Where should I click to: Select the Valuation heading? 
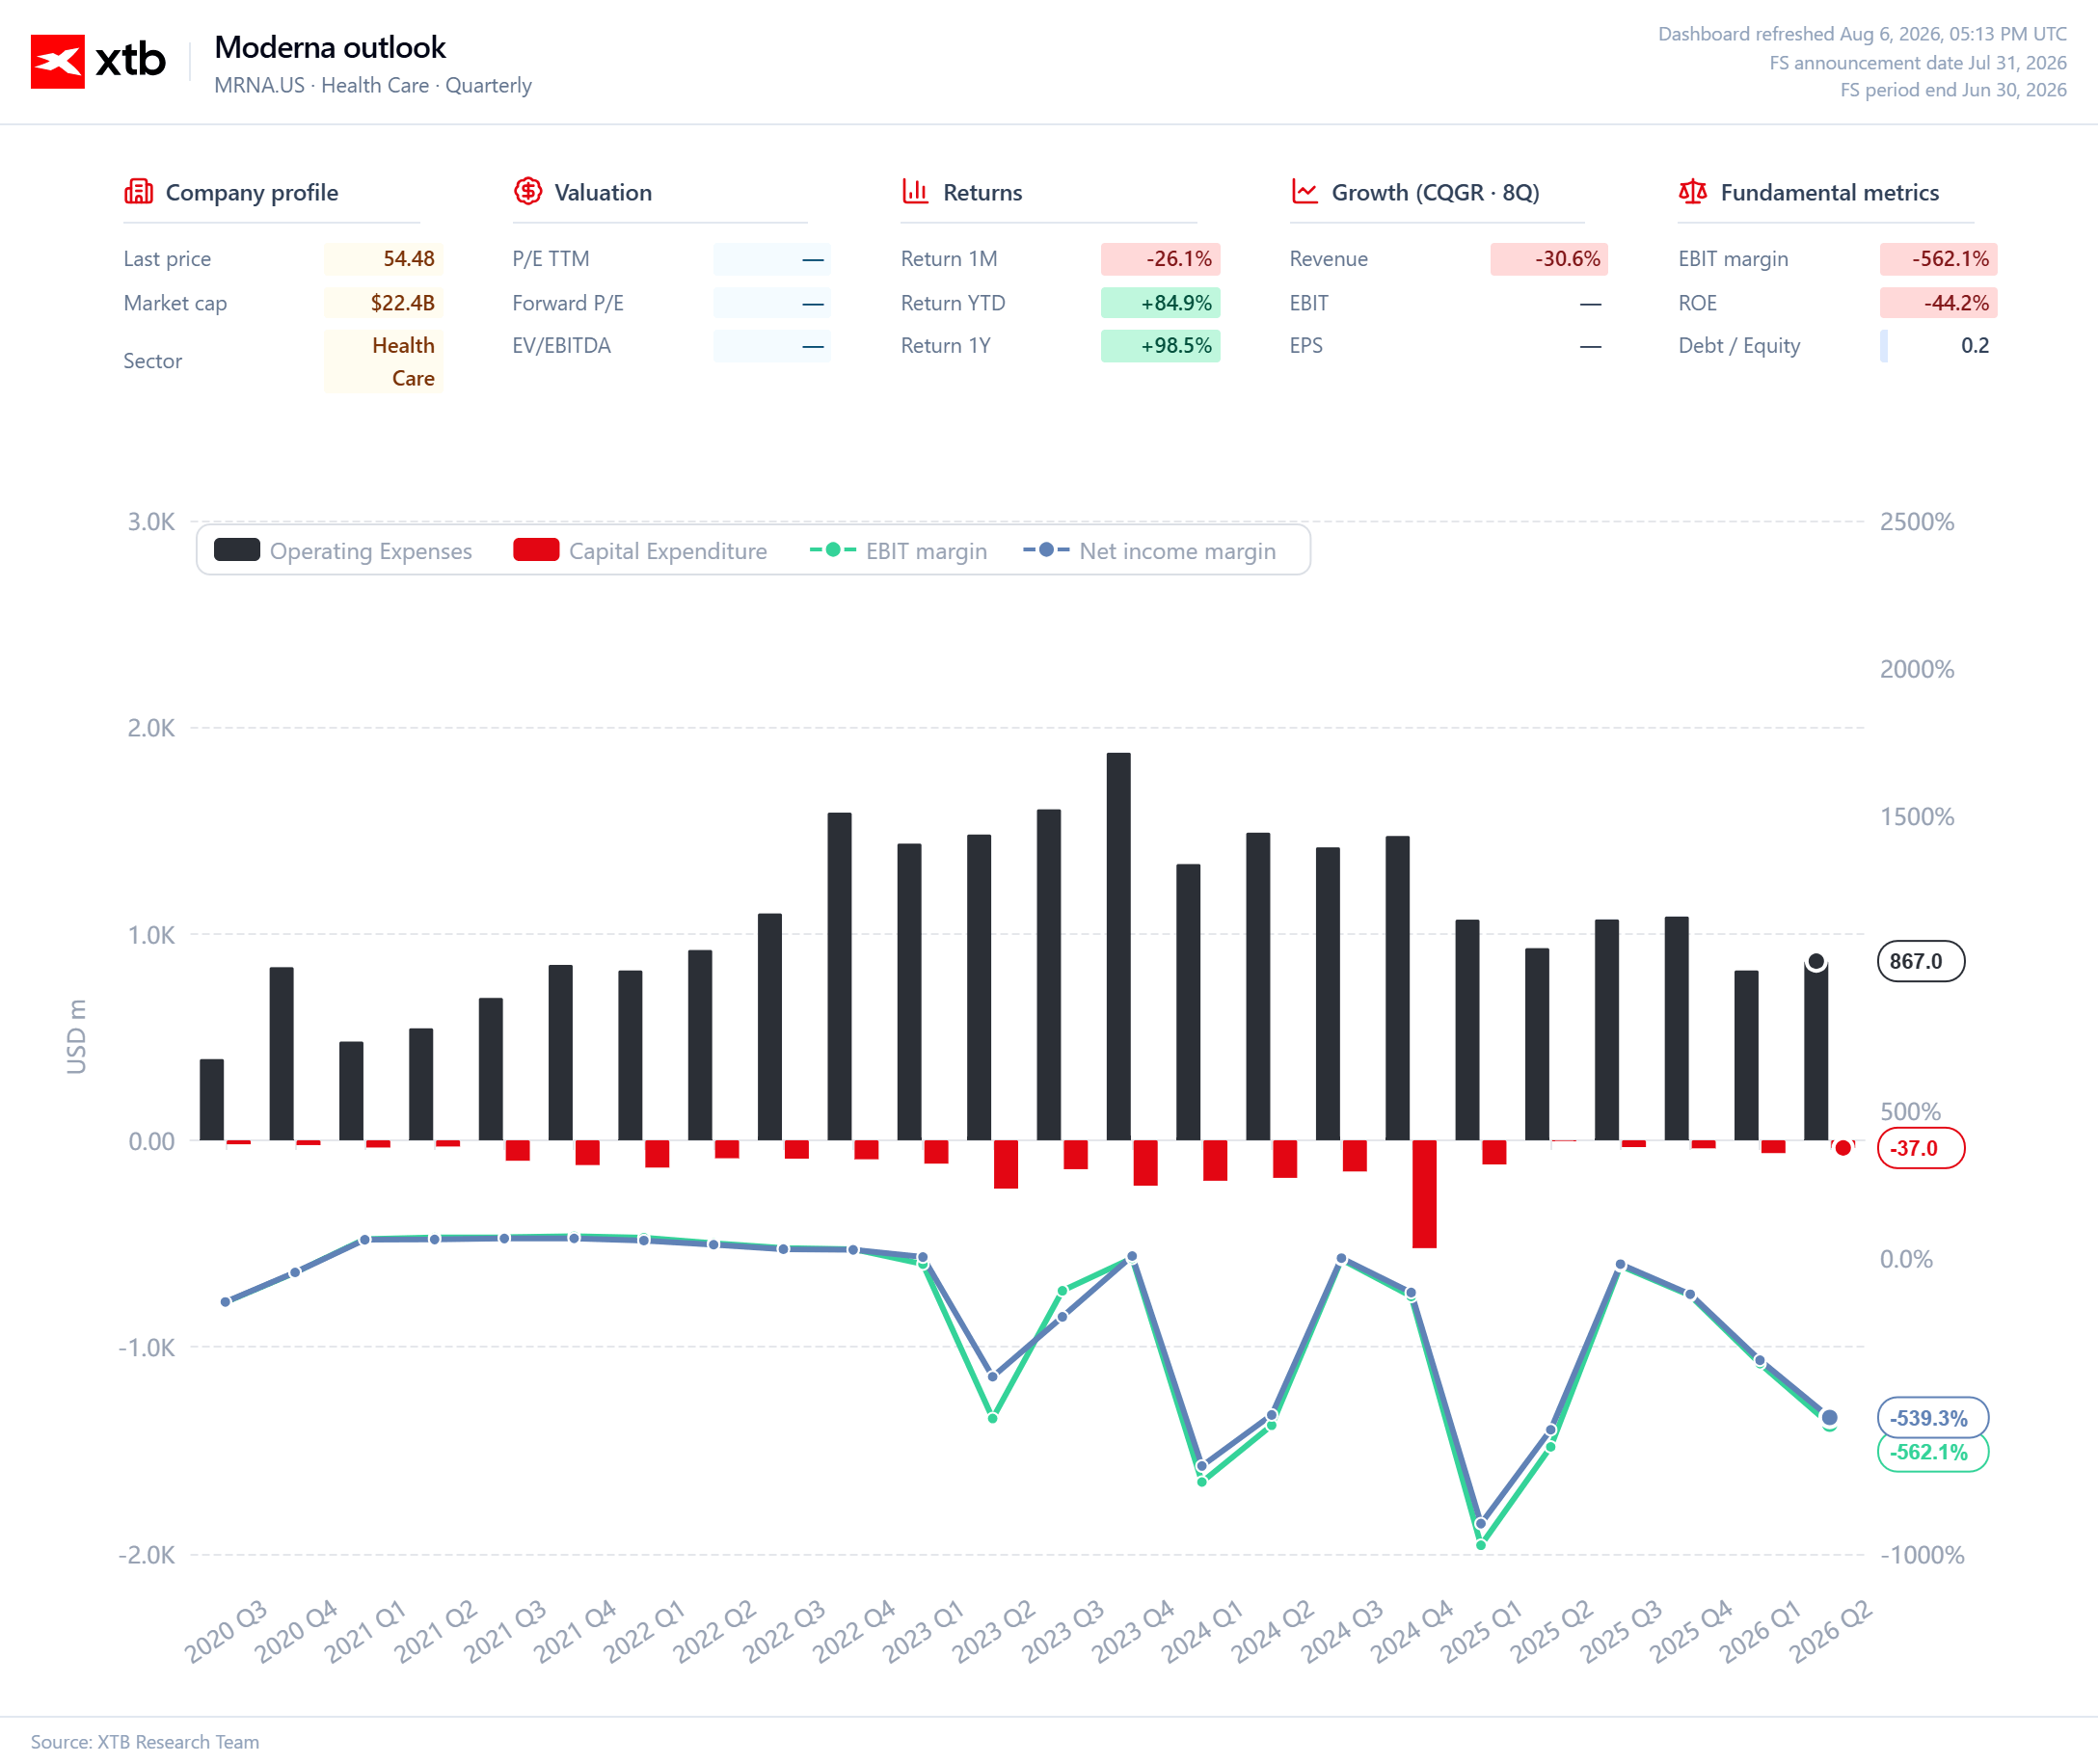[x=603, y=192]
